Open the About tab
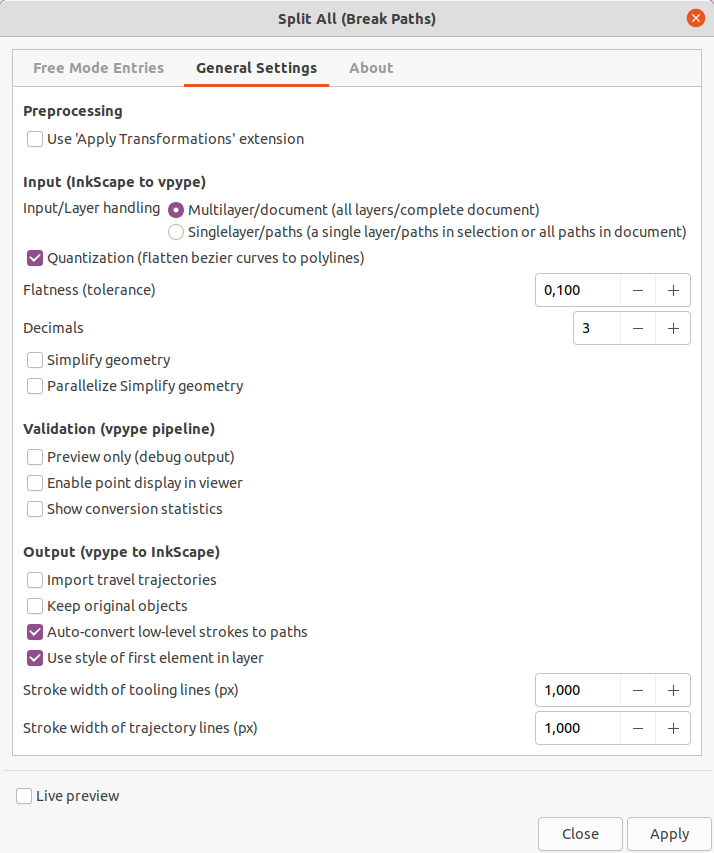This screenshot has height=853, width=714. [x=371, y=68]
